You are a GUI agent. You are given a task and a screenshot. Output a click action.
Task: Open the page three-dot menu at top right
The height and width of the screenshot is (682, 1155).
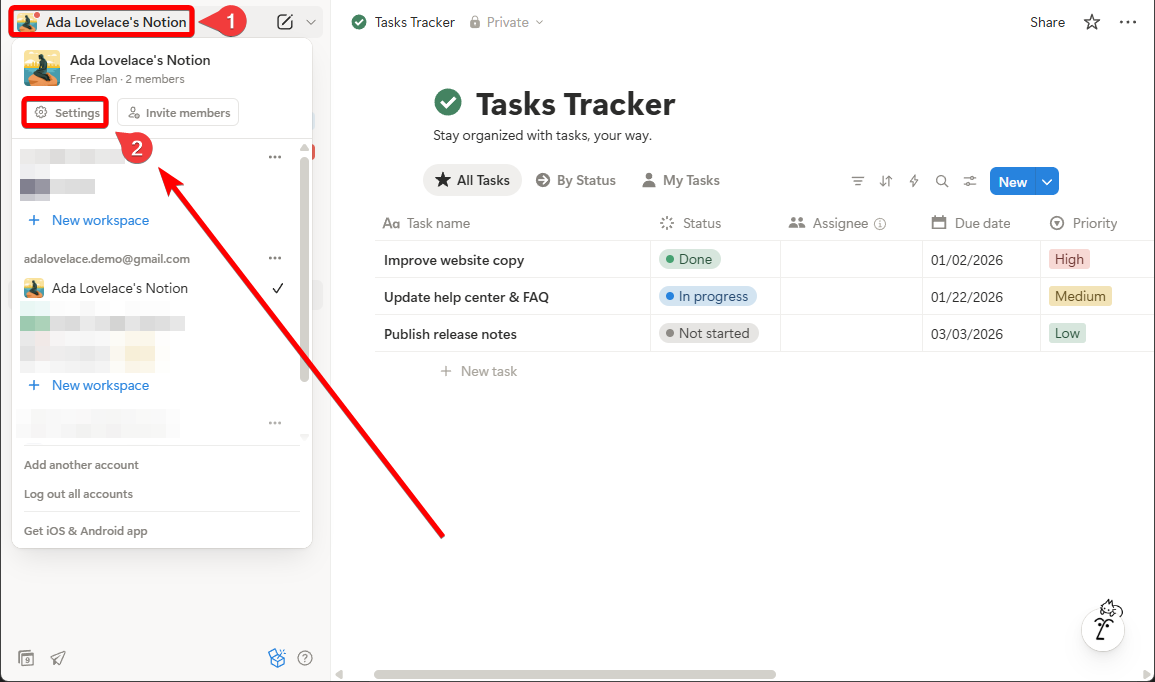(x=1128, y=22)
